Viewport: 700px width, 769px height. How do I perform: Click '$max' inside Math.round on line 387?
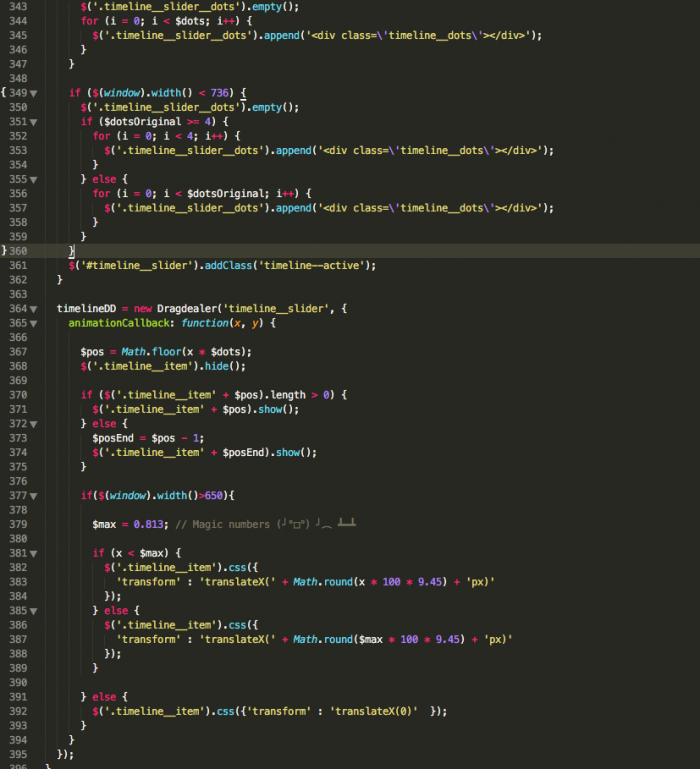point(371,639)
